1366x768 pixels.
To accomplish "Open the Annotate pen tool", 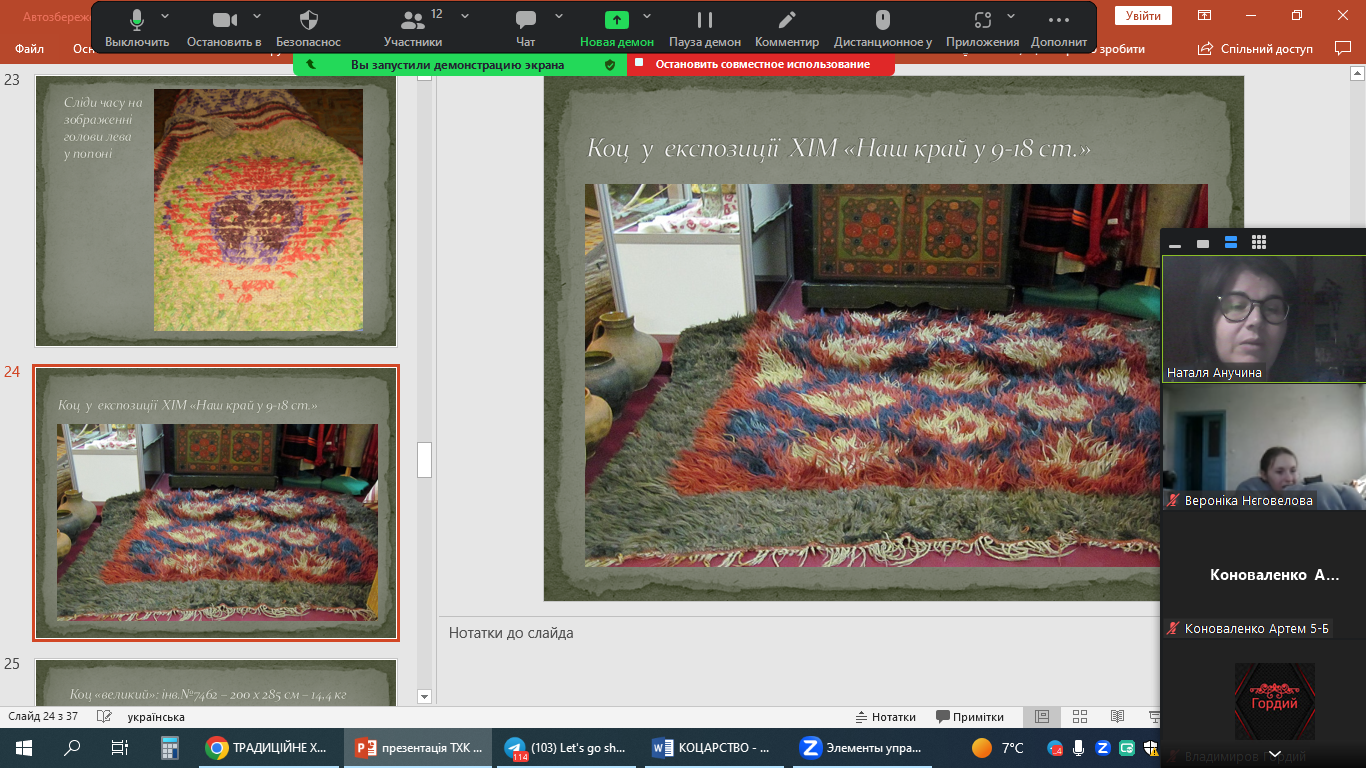I will [787, 28].
